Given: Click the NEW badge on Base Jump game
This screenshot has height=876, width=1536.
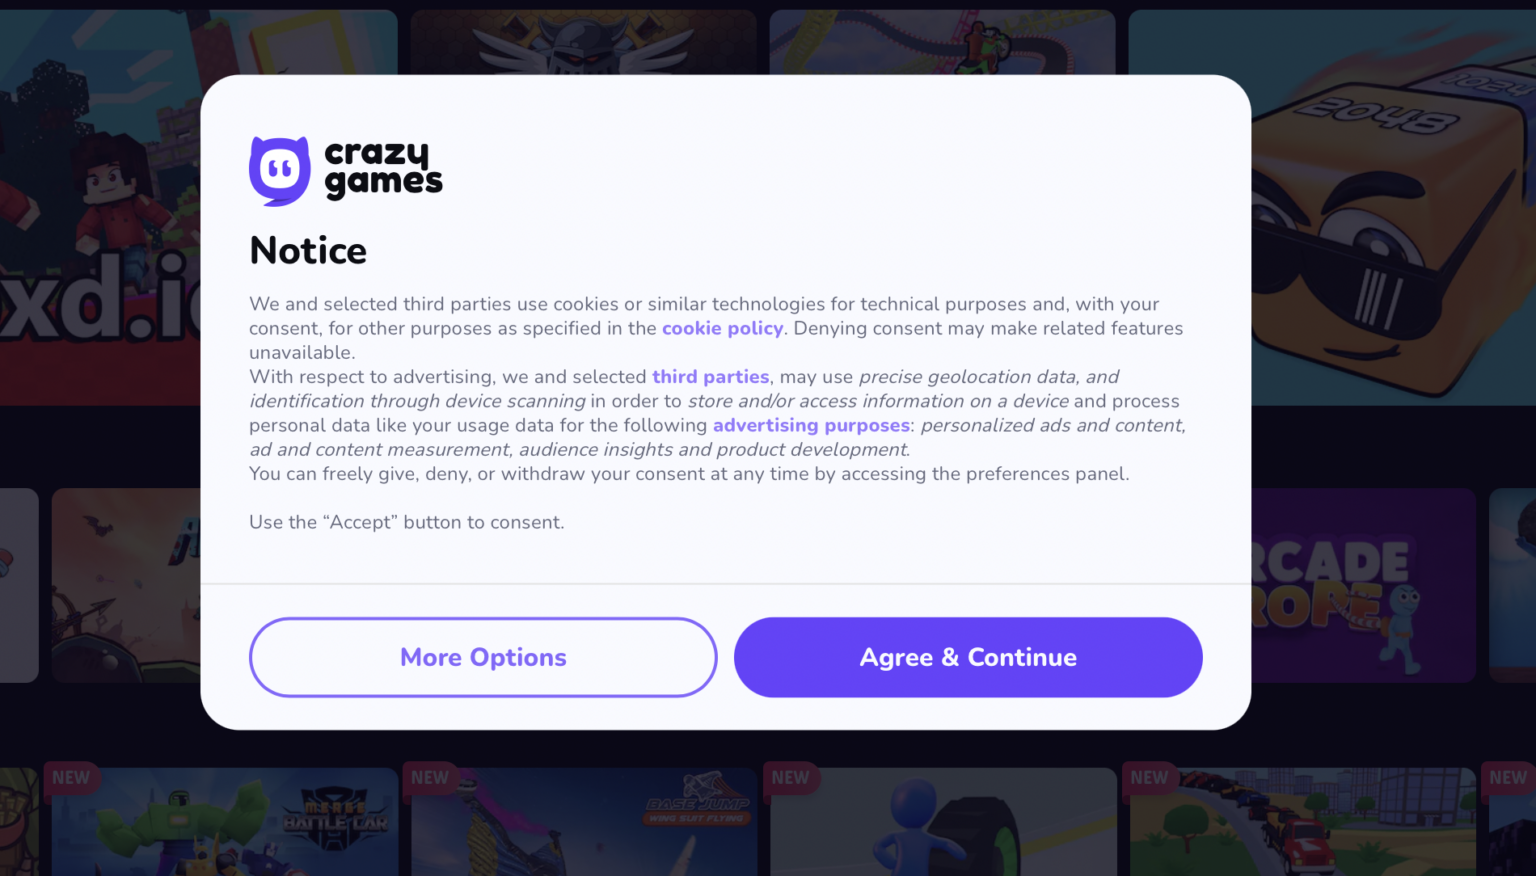Looking at the screenshot, I should click(430, 777).
